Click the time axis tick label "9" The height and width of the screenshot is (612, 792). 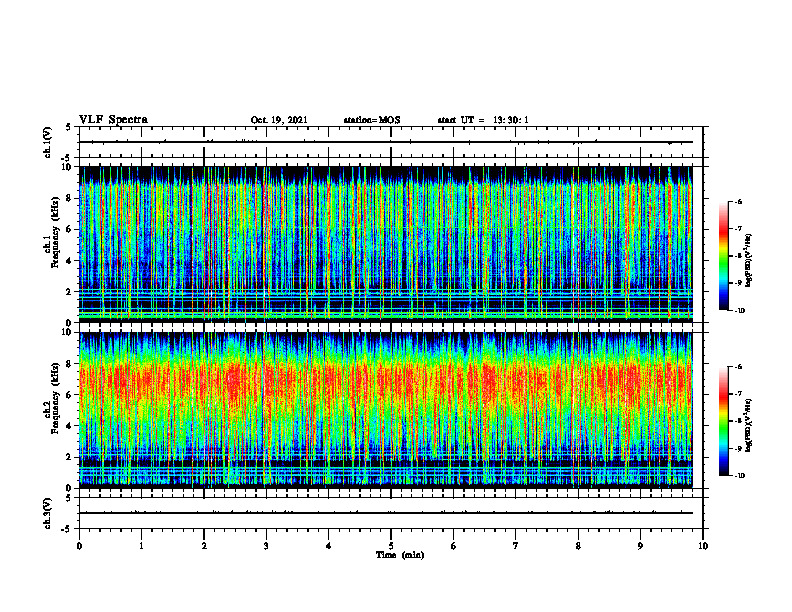coord(640,546)
